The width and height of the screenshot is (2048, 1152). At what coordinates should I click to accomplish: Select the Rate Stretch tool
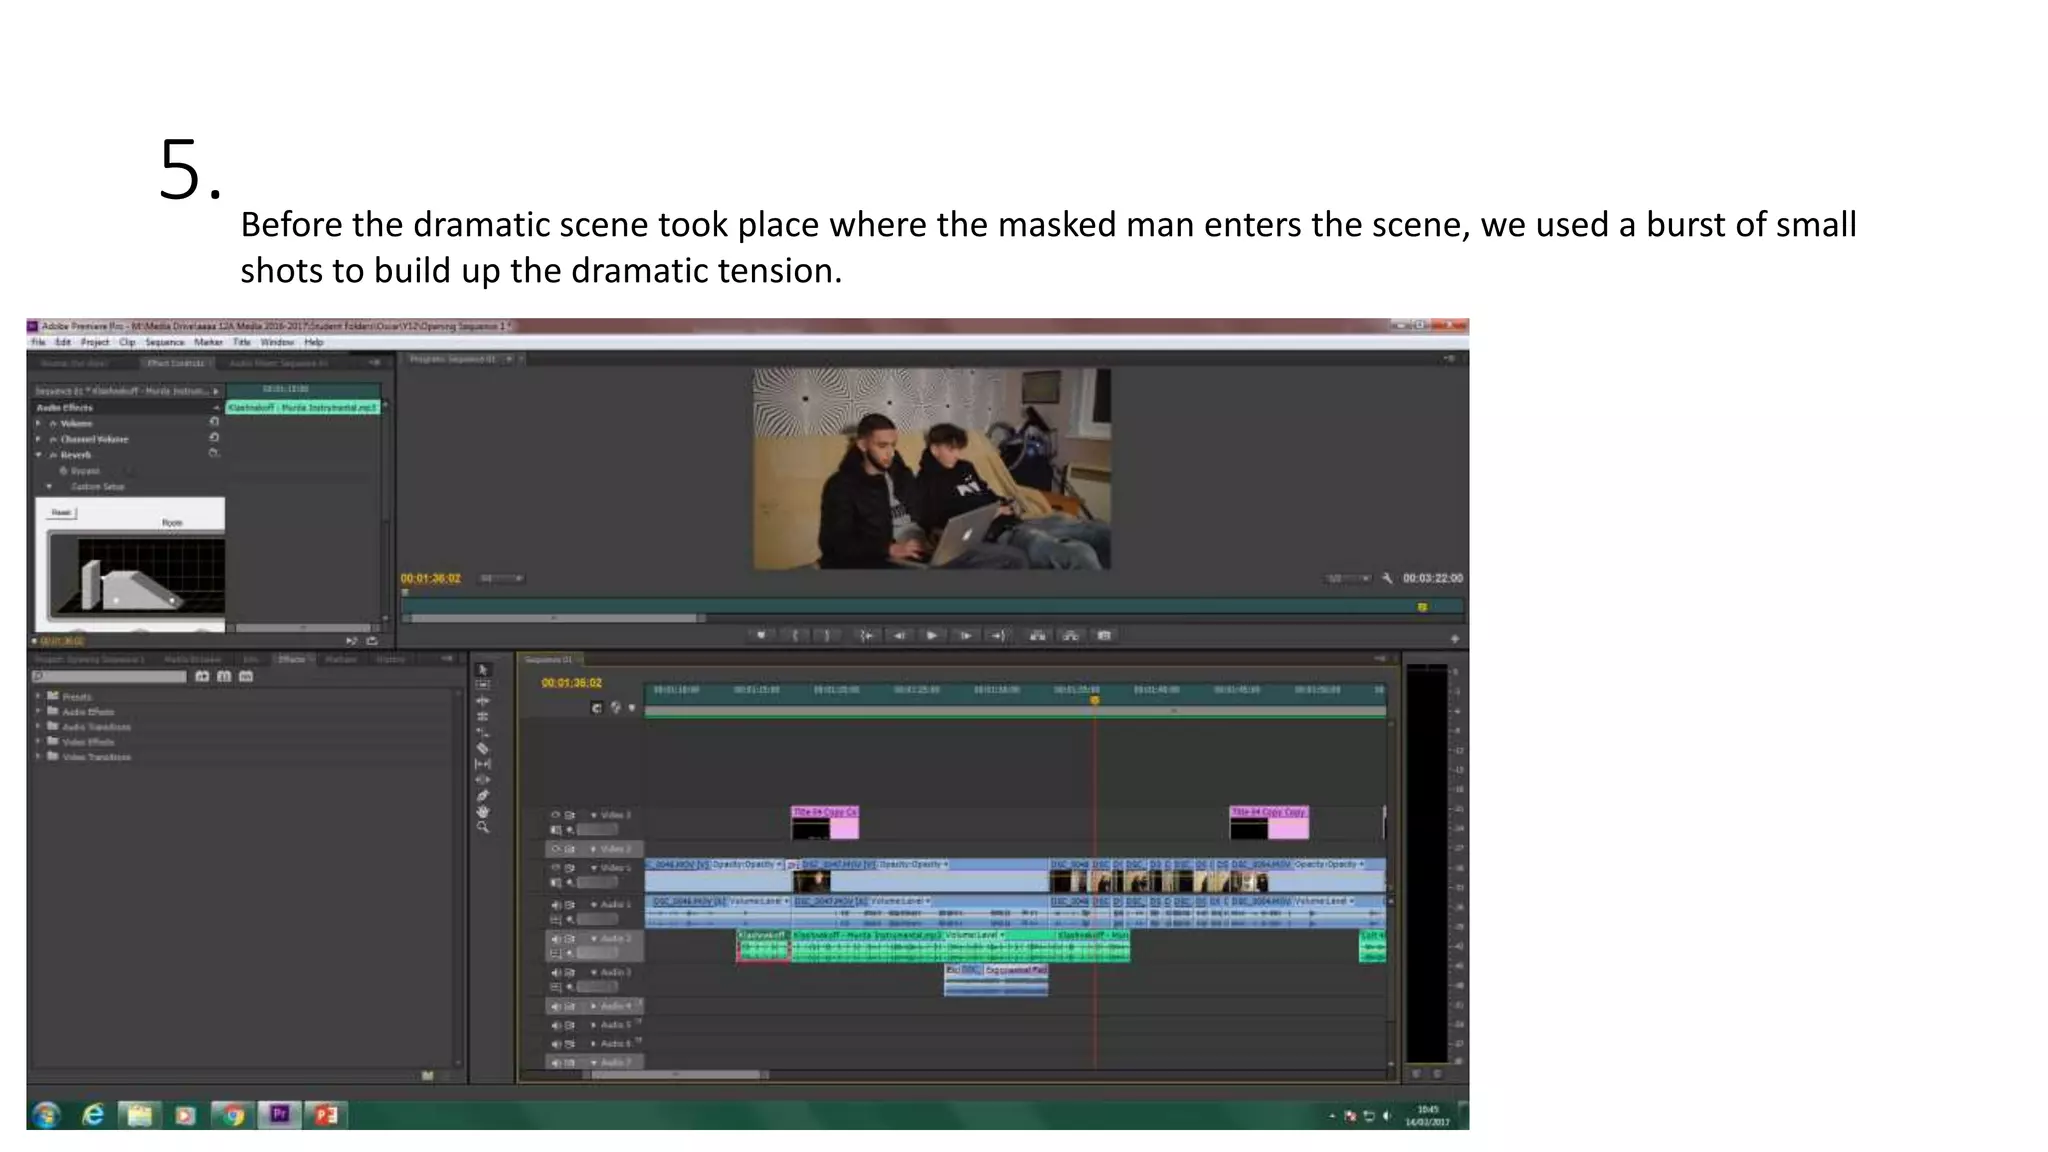pyautogui.click(x=483, y=733)
